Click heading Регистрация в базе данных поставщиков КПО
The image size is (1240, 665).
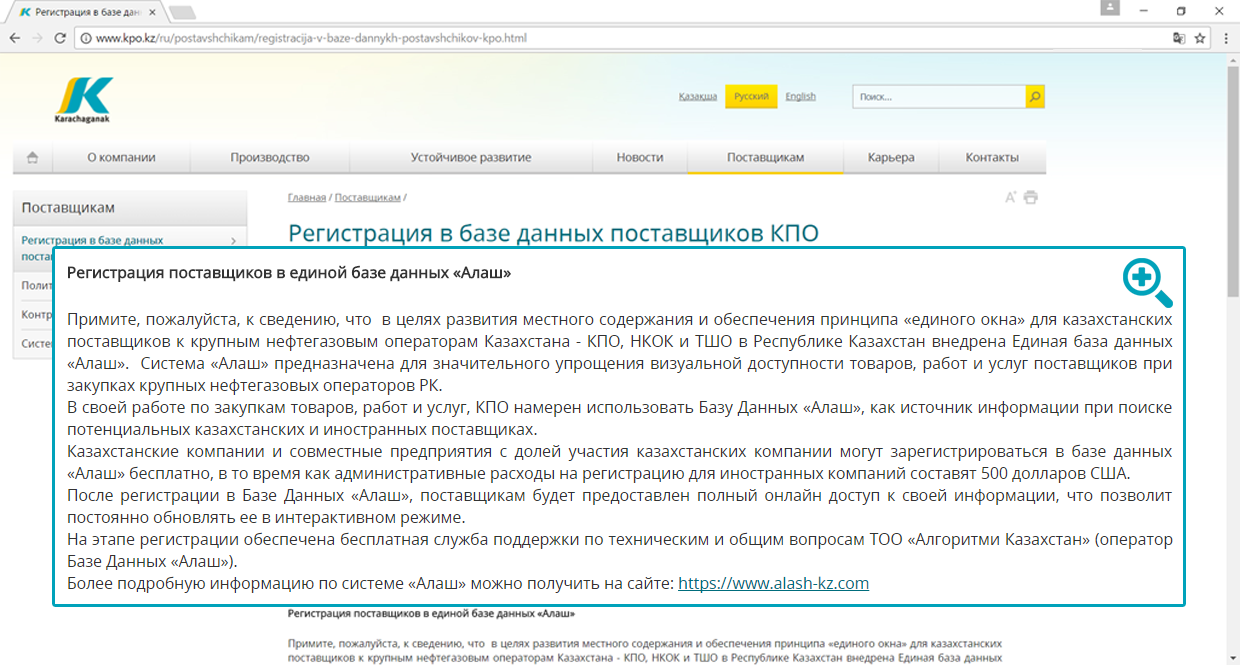(x=553, y=234)
